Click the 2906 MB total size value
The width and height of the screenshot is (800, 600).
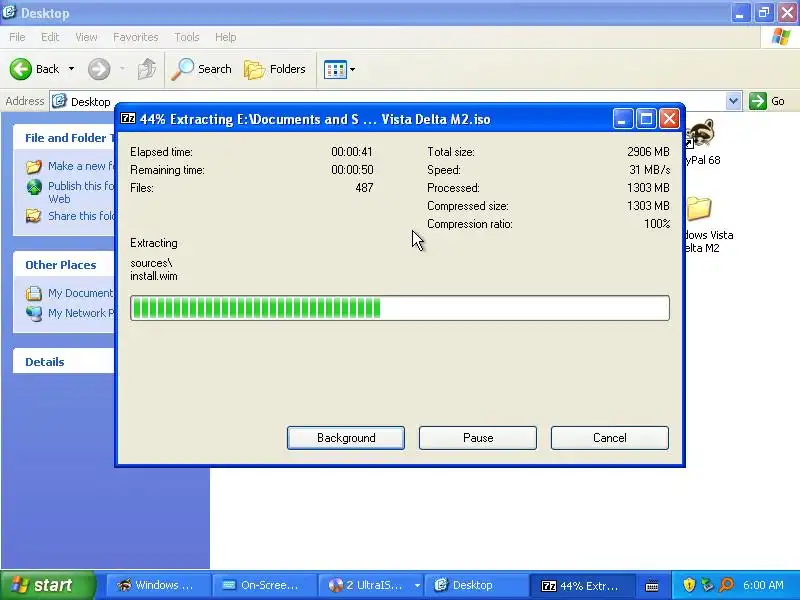tap(648, 152)
